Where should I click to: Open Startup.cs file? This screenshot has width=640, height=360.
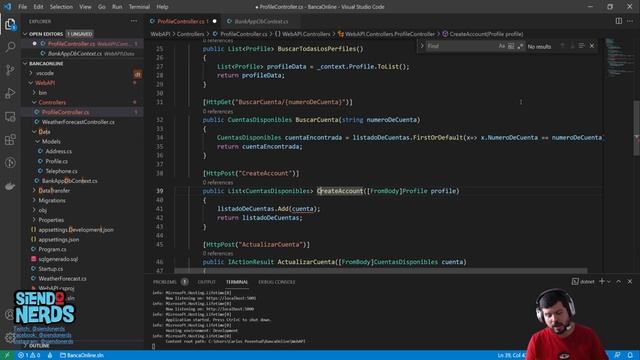click(x=51, y=269)
